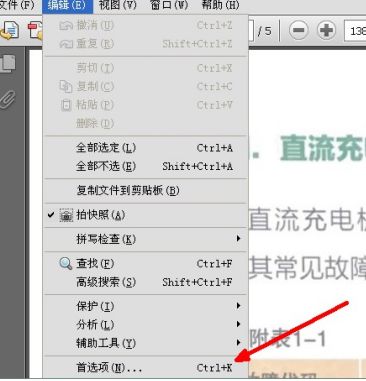Open the 帮助(H) menu
The height and width of the screenshot is (381, 366).
(220, 5)
